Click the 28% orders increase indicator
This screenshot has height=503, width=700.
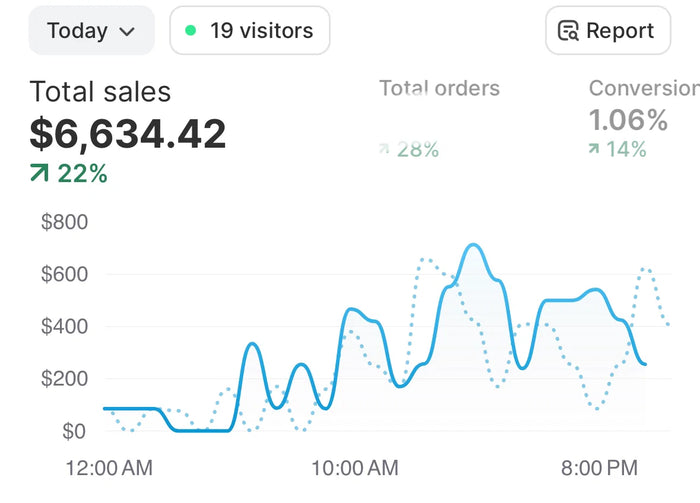point(409,150)
